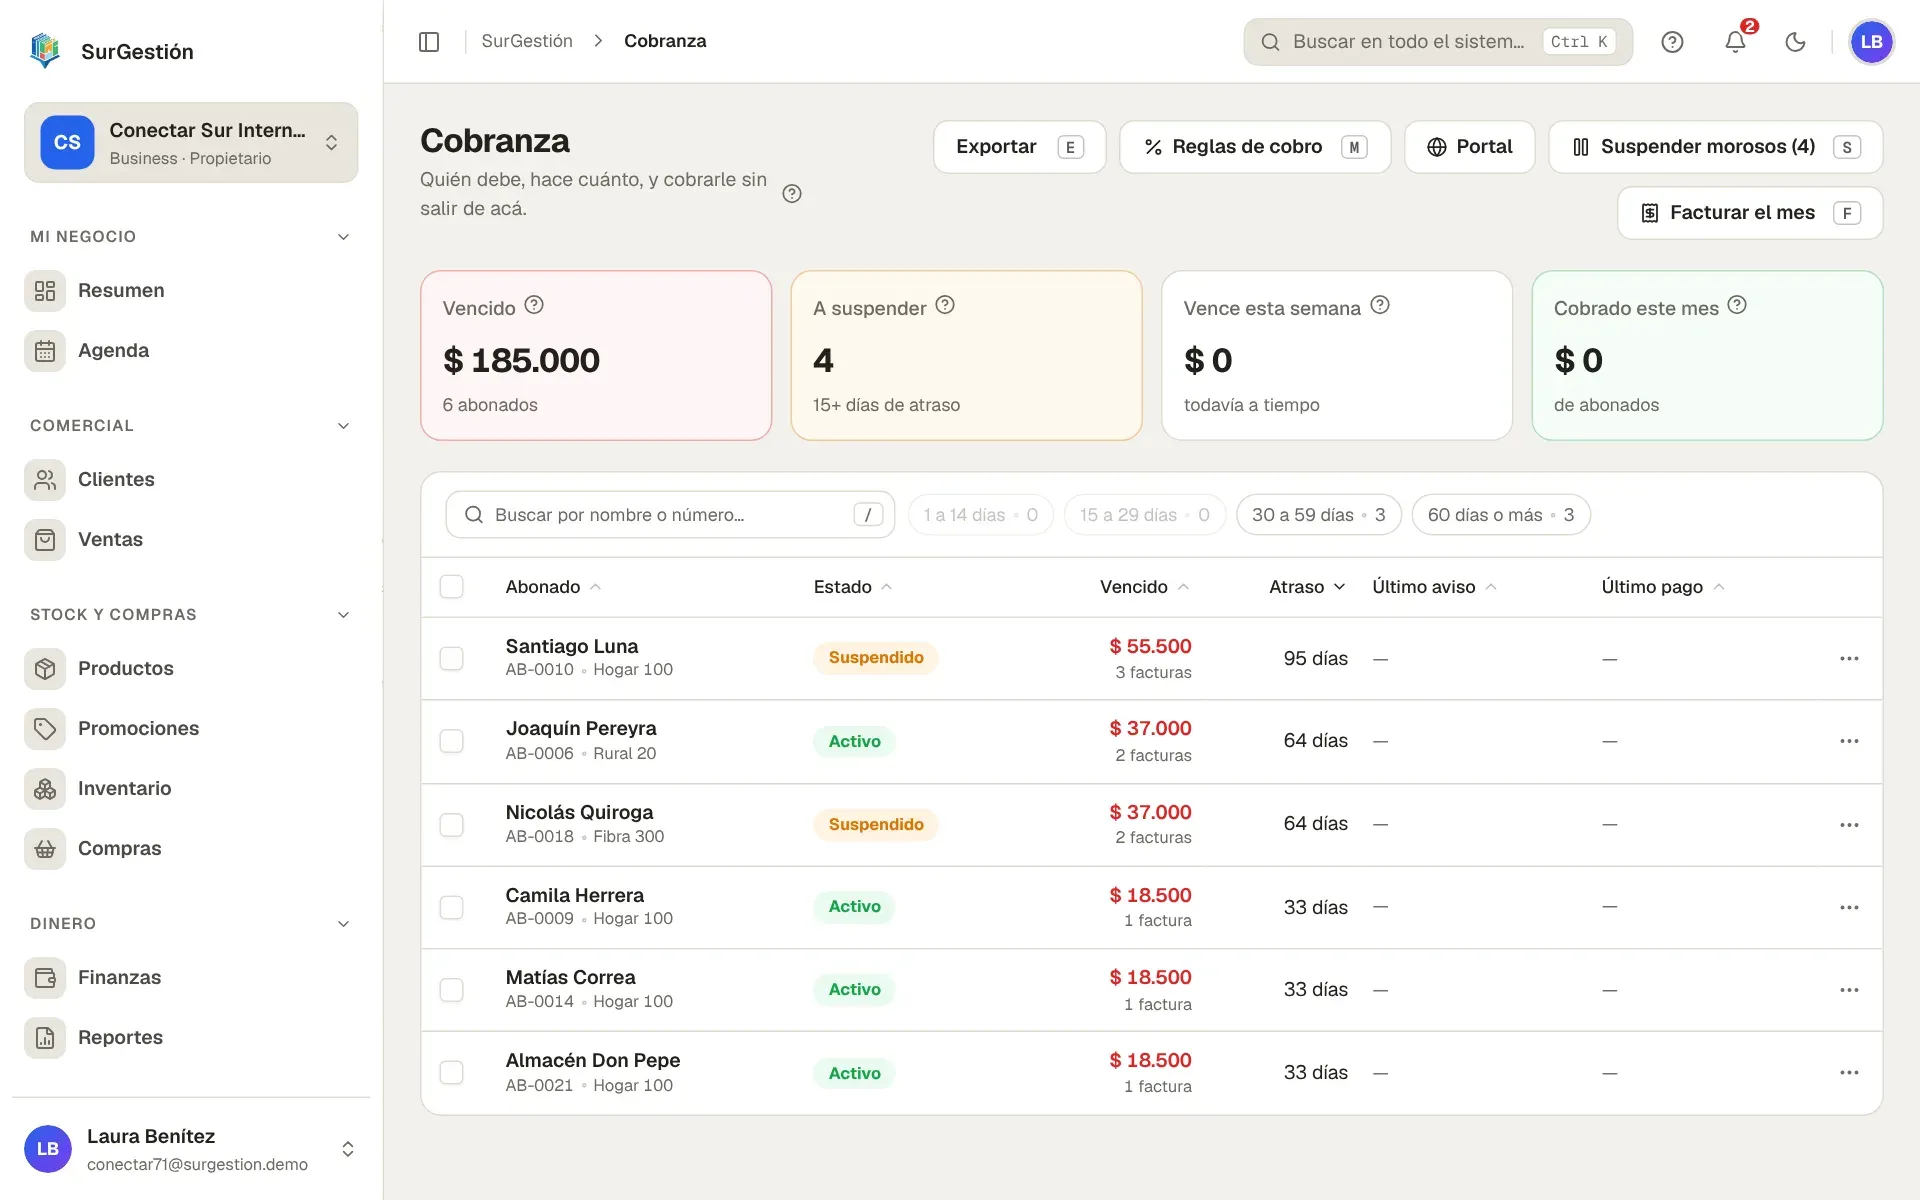Viewport: 1920px width, 1200px height.
Task: Open row actions for Matías Correa
Action: 1849,989
